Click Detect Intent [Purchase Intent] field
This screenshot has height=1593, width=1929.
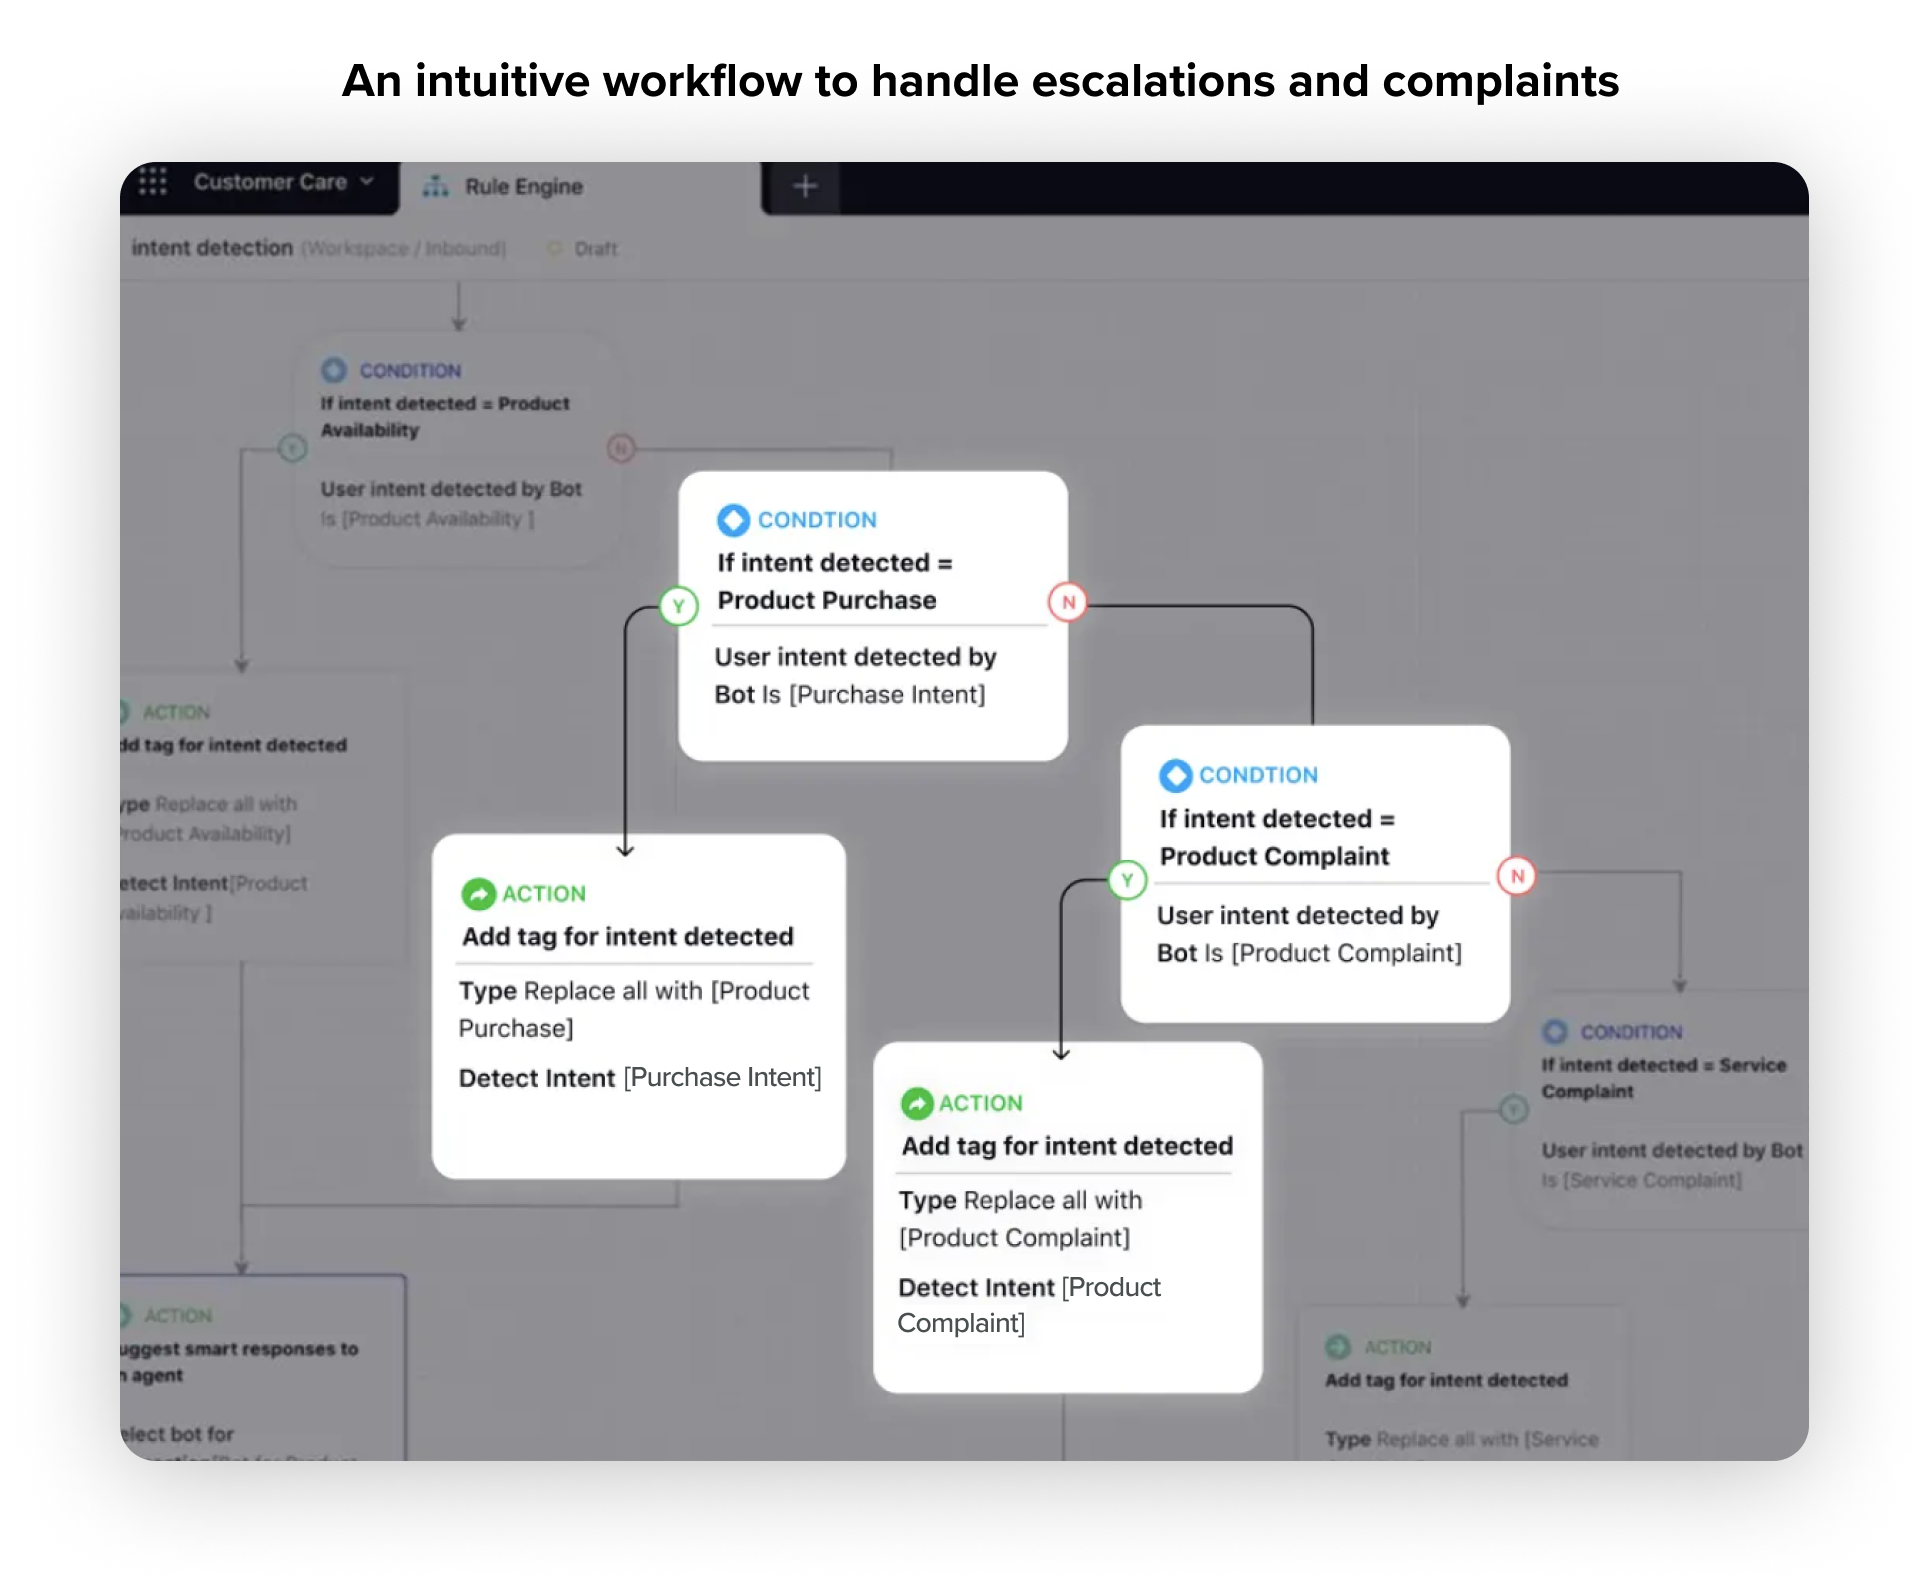(639, 1078)
